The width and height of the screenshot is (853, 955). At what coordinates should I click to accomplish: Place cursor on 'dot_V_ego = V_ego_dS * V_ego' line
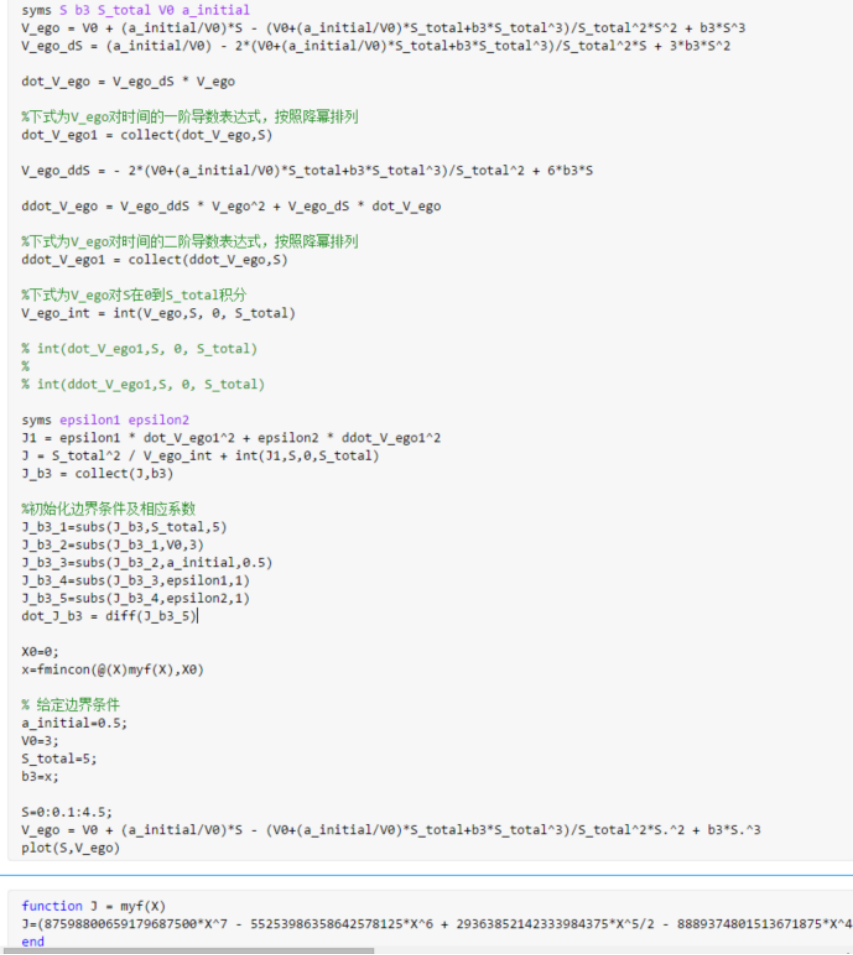128,81
